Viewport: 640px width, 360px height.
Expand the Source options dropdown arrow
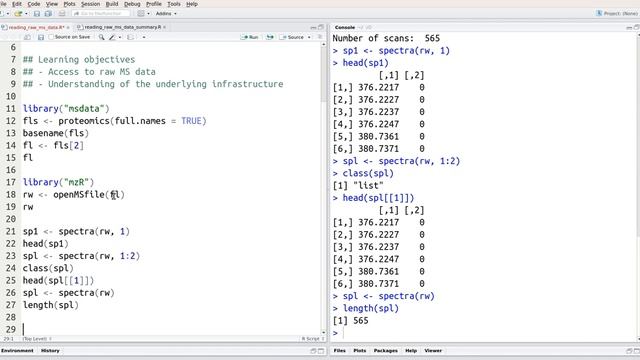[x=309, y=37]
